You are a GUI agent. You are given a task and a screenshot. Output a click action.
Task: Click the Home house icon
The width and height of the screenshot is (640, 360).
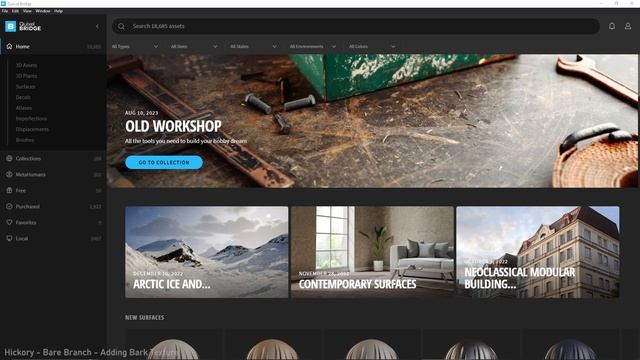tap(9, 46)
